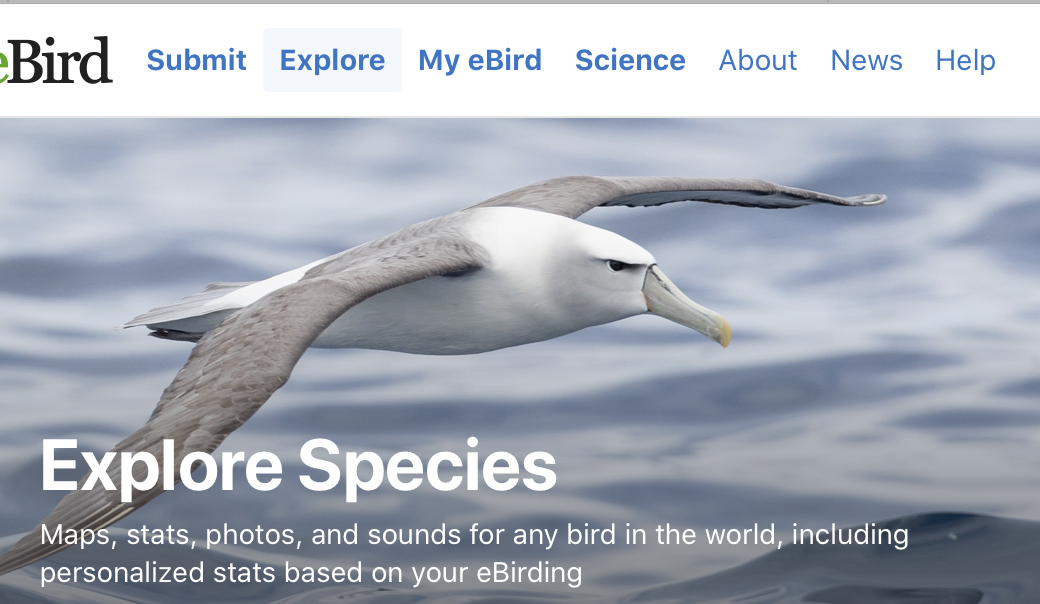Viewport: 1040px width, 604px height.
Task: Click the green "e" in the logo
Action: point(5,62)
